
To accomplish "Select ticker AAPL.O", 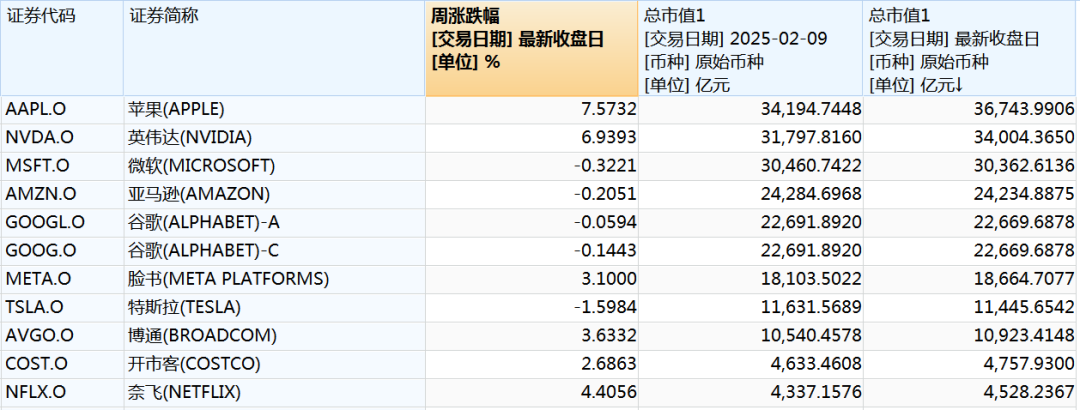I will [x=36, y=110].
